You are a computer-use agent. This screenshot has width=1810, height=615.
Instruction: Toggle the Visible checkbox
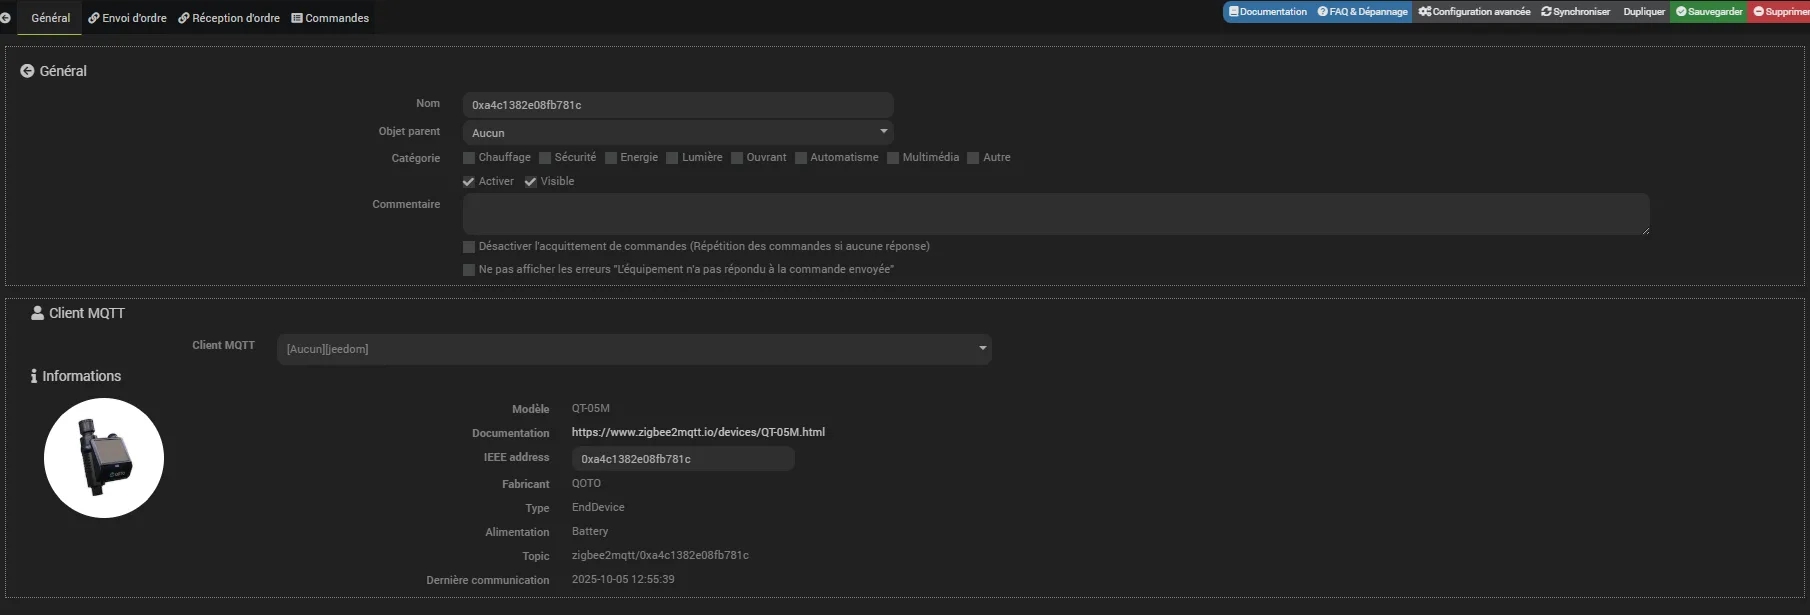coord(531,182)
